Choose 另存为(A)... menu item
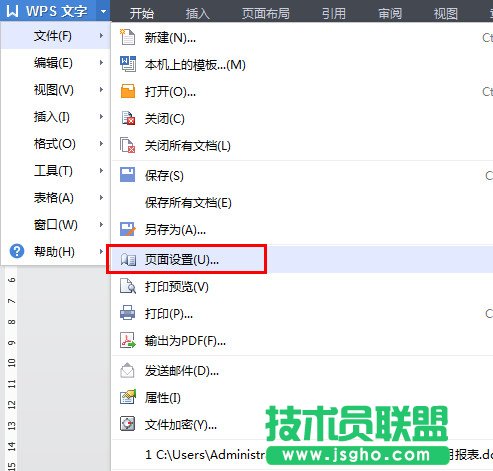This screenshot has width=493, height=471. click(x=302, y=229)
